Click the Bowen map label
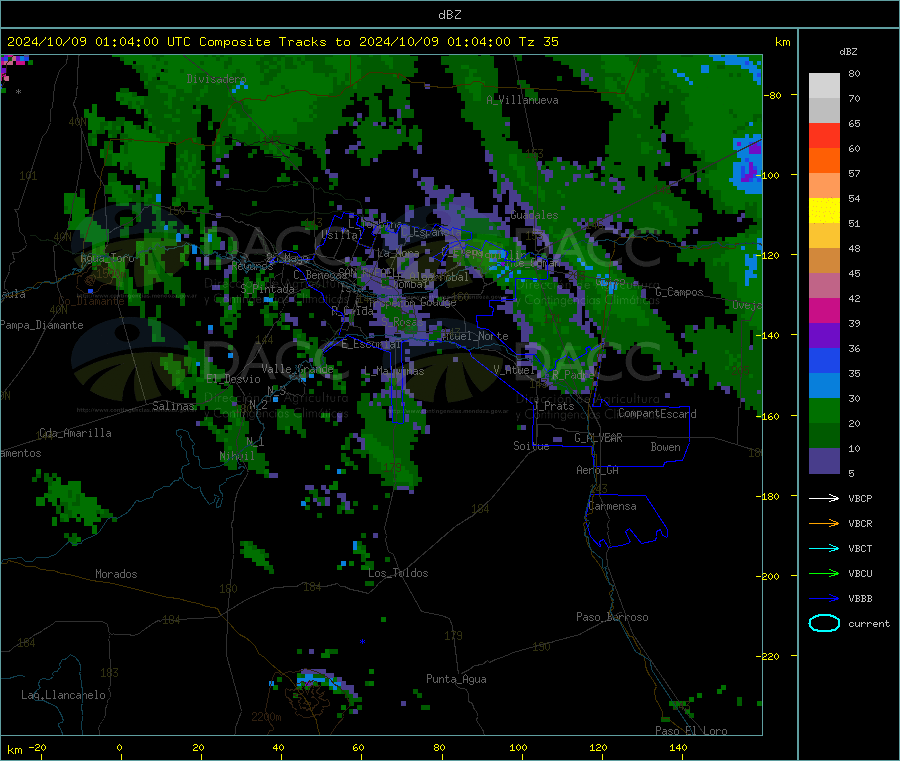This screenshot has height=761, width=900. (x=665, y=447)
